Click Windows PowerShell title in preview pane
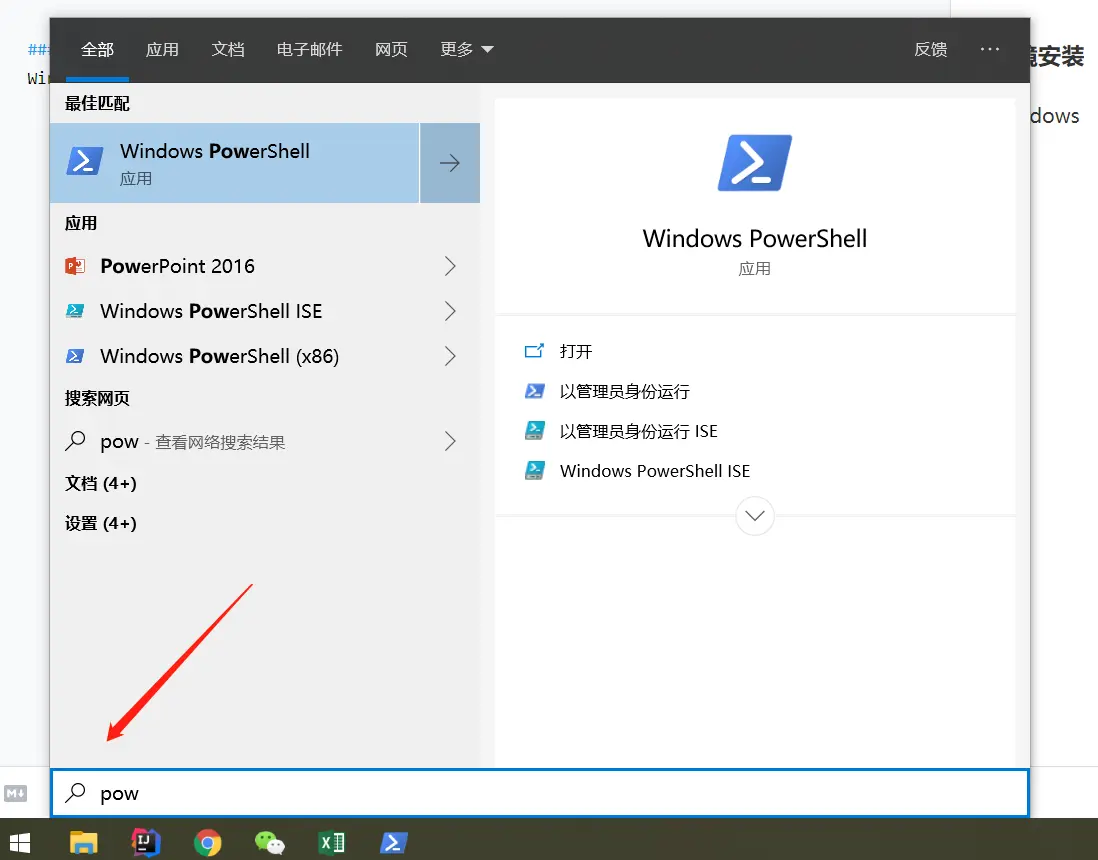This screenshot has width=1098, height=860. 755,238
